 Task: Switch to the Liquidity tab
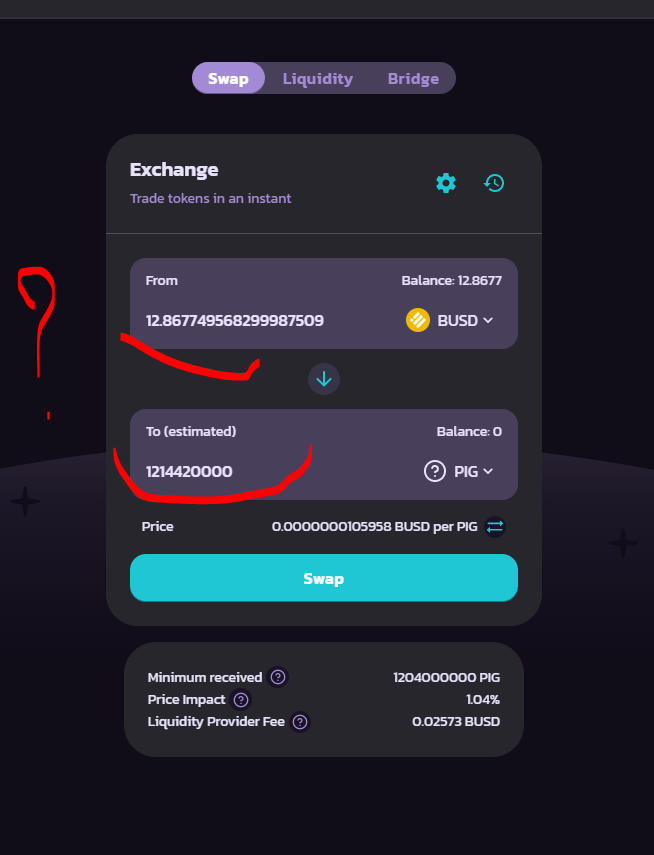pos(317,79)
